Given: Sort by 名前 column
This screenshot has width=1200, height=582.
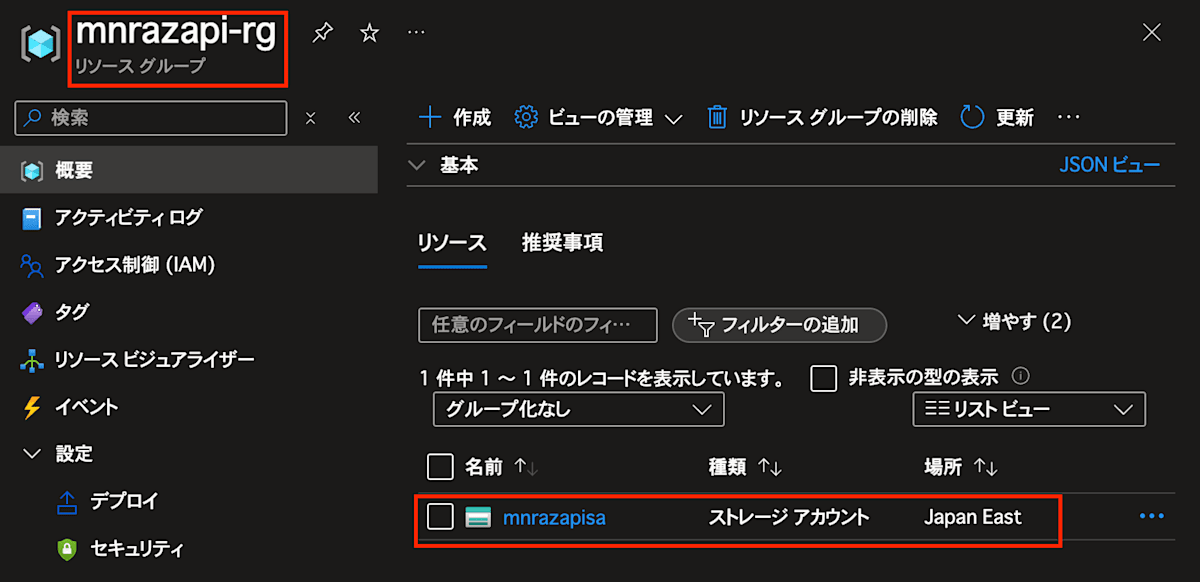Looking at the screenshot, I should (502, 467).
